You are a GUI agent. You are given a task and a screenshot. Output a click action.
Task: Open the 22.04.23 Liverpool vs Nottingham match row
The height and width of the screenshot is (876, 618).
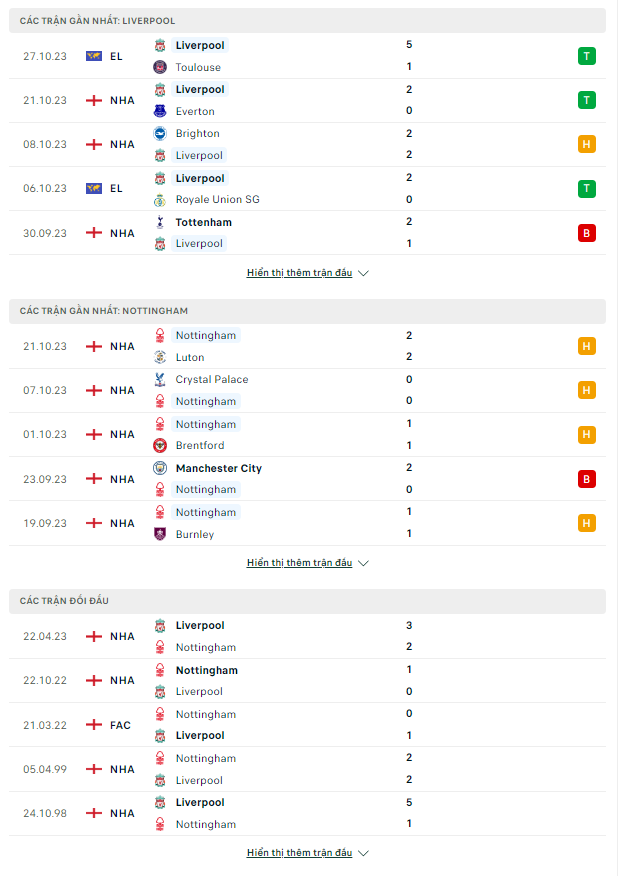coord(307,636)
